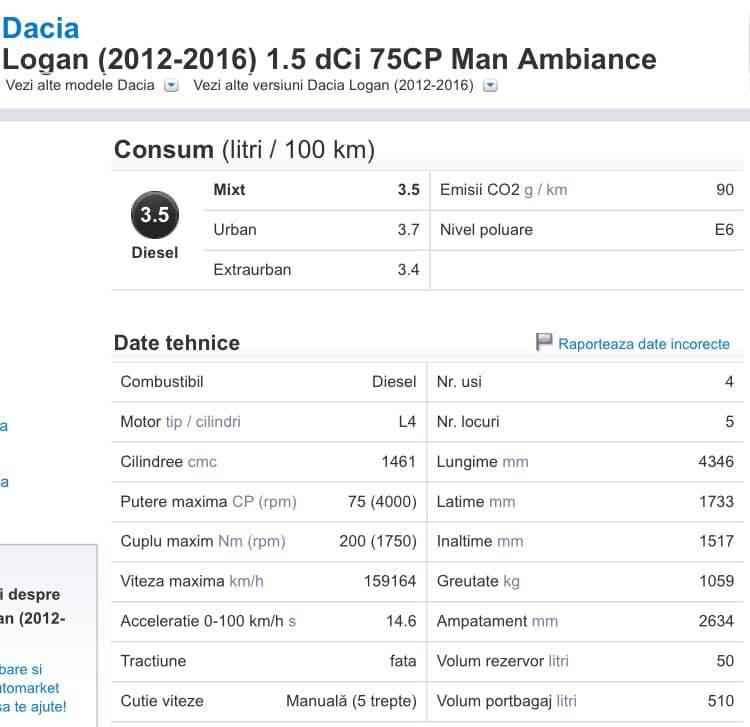Open the 'Vezi alte modele Dacia' link

(x=80, y=85)
